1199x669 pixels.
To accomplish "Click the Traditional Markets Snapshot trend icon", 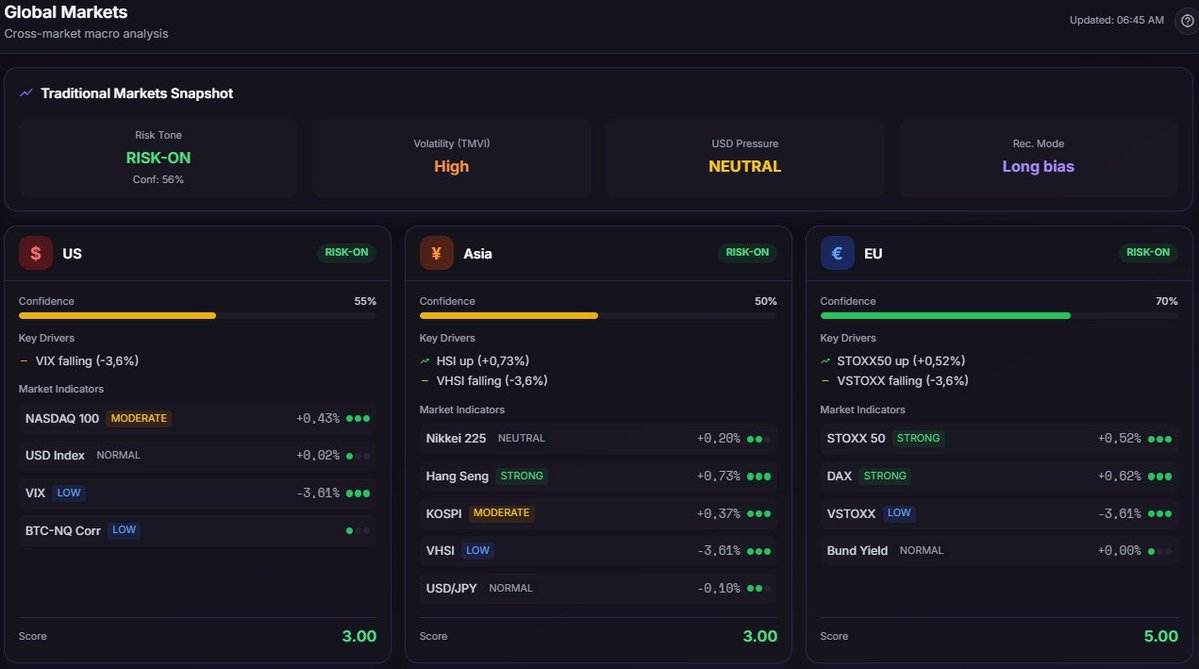I will 26,93.
